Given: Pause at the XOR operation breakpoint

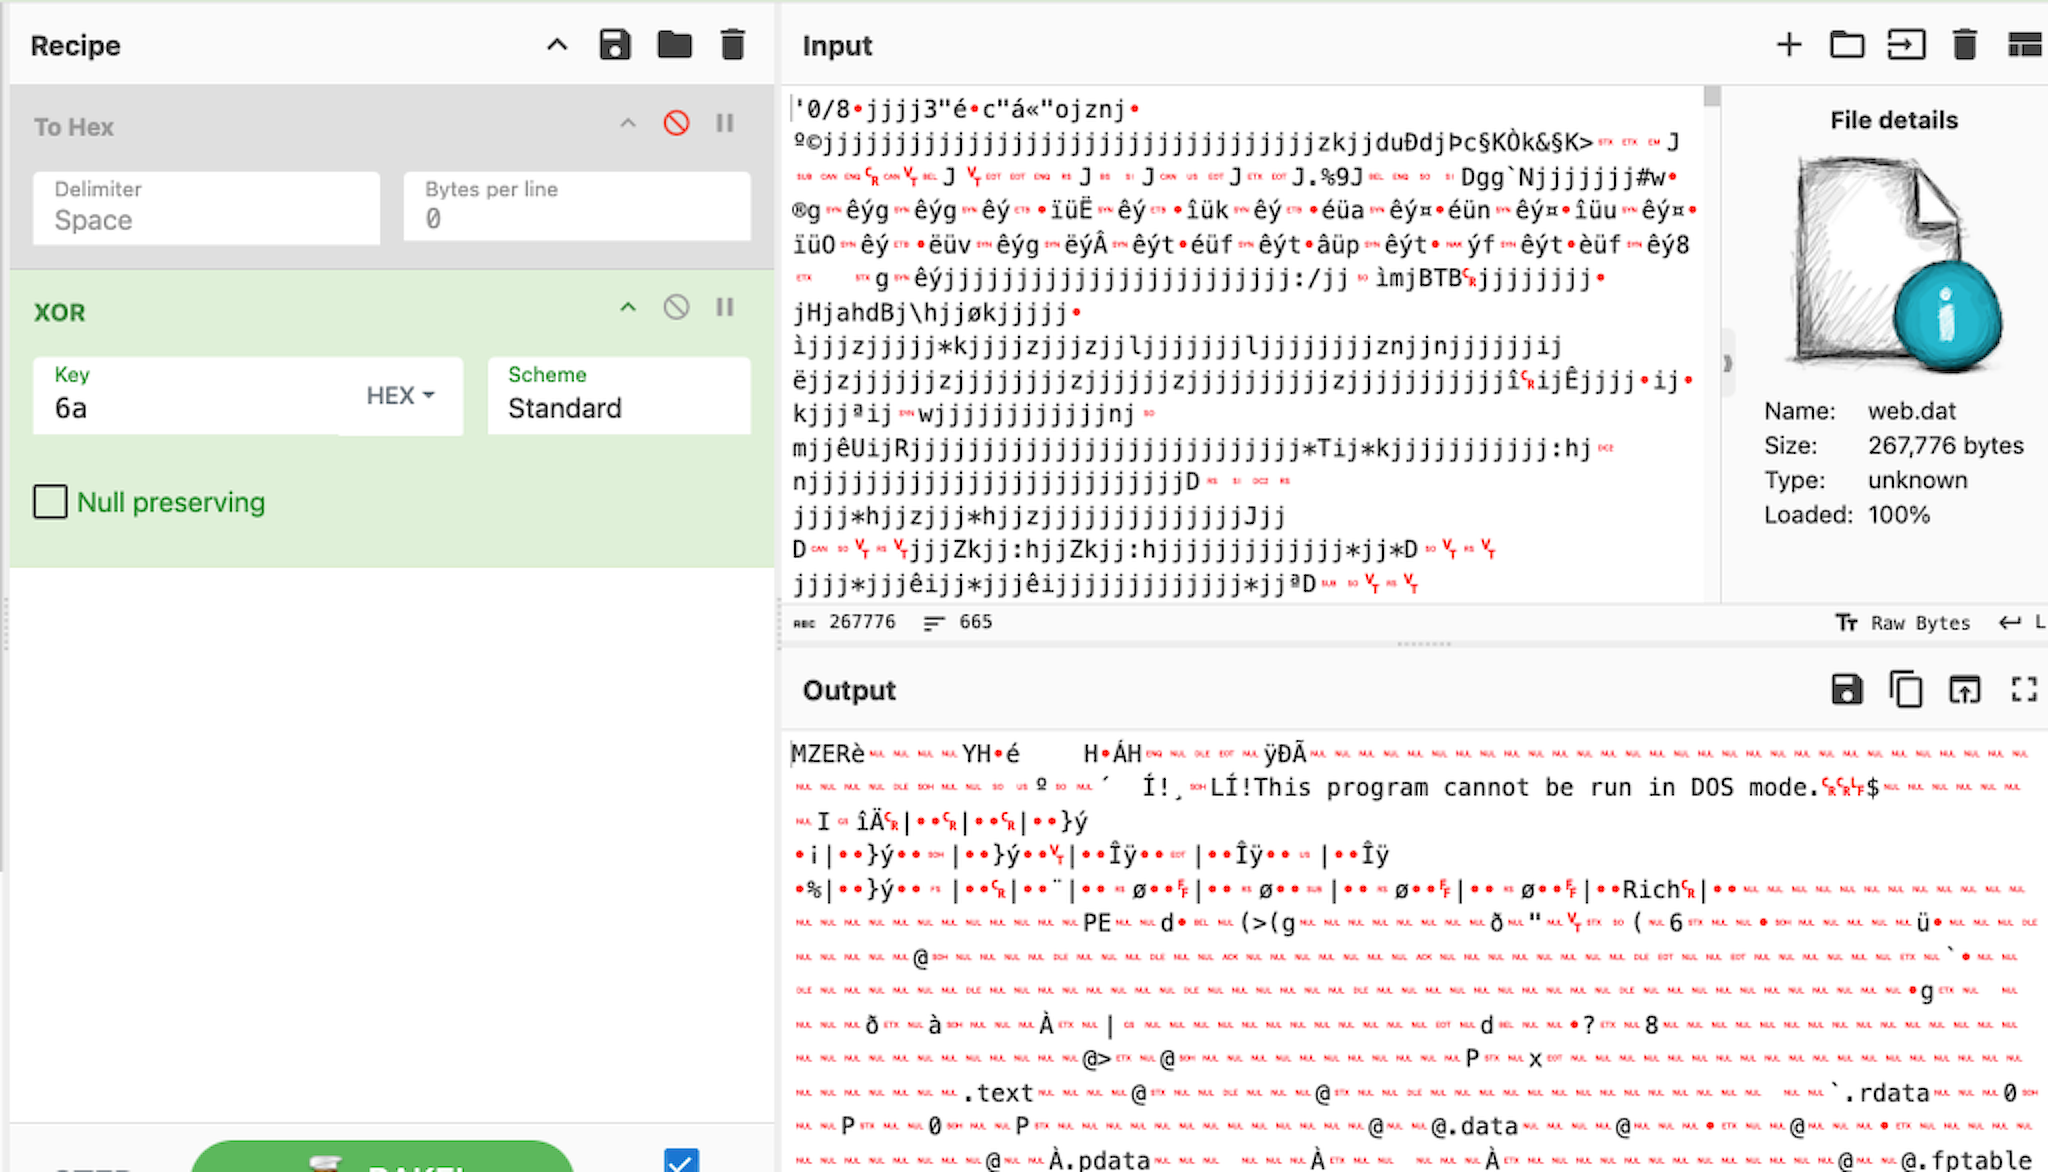Looking at the screenshot, I should tap(725, 307).
